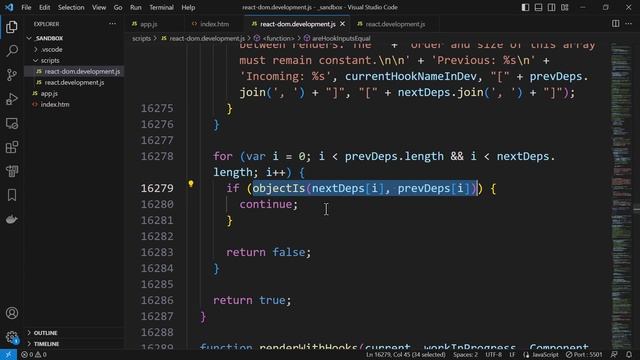Open the Remote Explorer view

click(12, 123)
